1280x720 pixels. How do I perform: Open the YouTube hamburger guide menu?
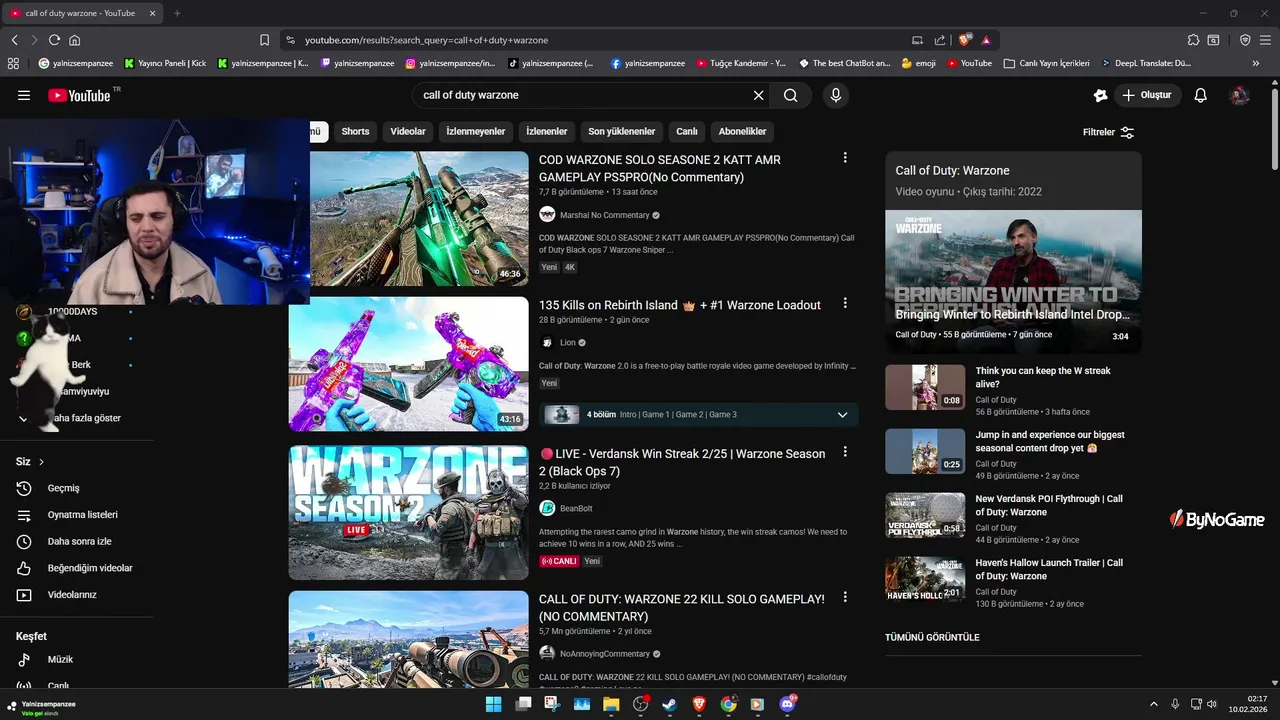tap(24, 95)
